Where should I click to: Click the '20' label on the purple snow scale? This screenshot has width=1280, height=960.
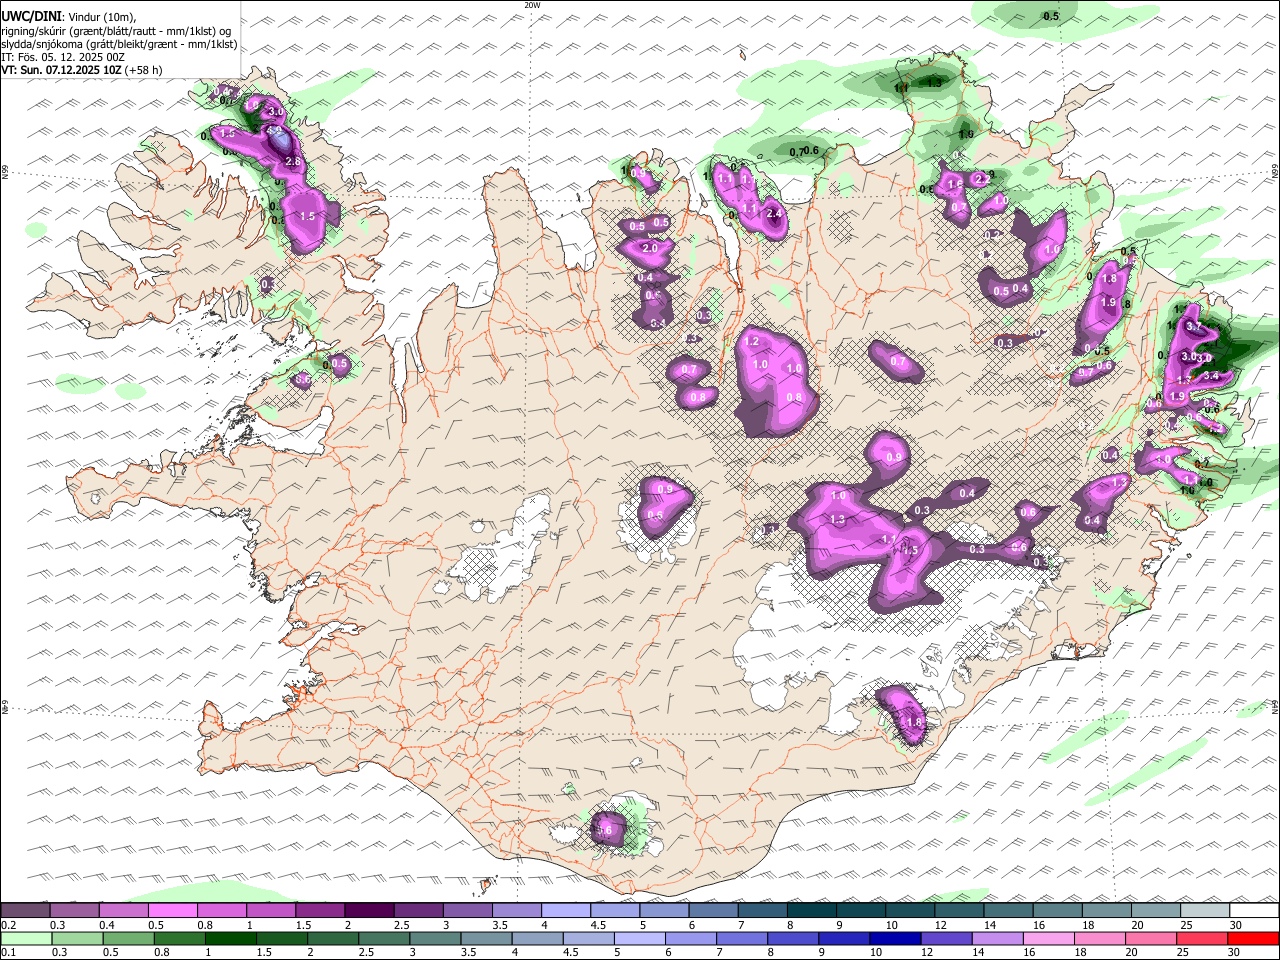click(x=1138, y=925)
